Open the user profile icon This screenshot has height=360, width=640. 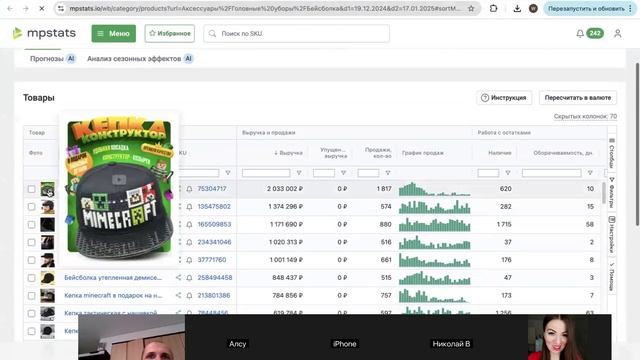[618, 33]
